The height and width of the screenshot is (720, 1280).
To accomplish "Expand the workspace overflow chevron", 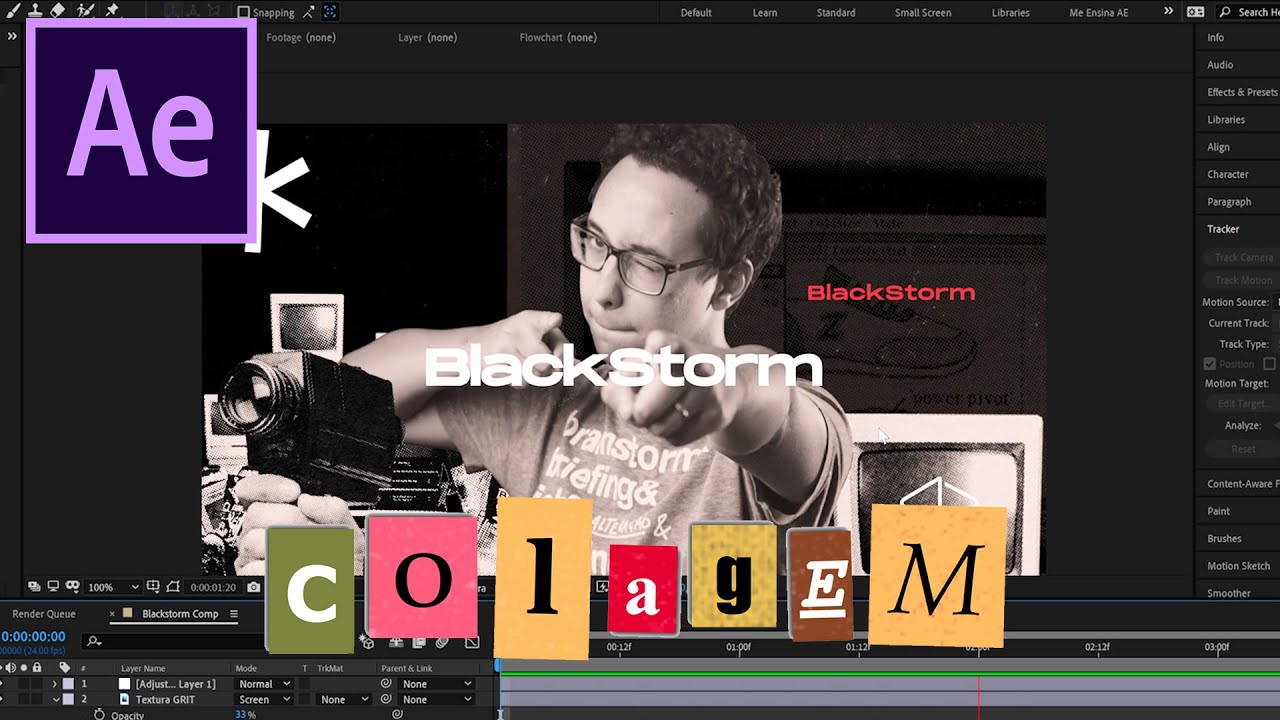I will pos(1168,12).
